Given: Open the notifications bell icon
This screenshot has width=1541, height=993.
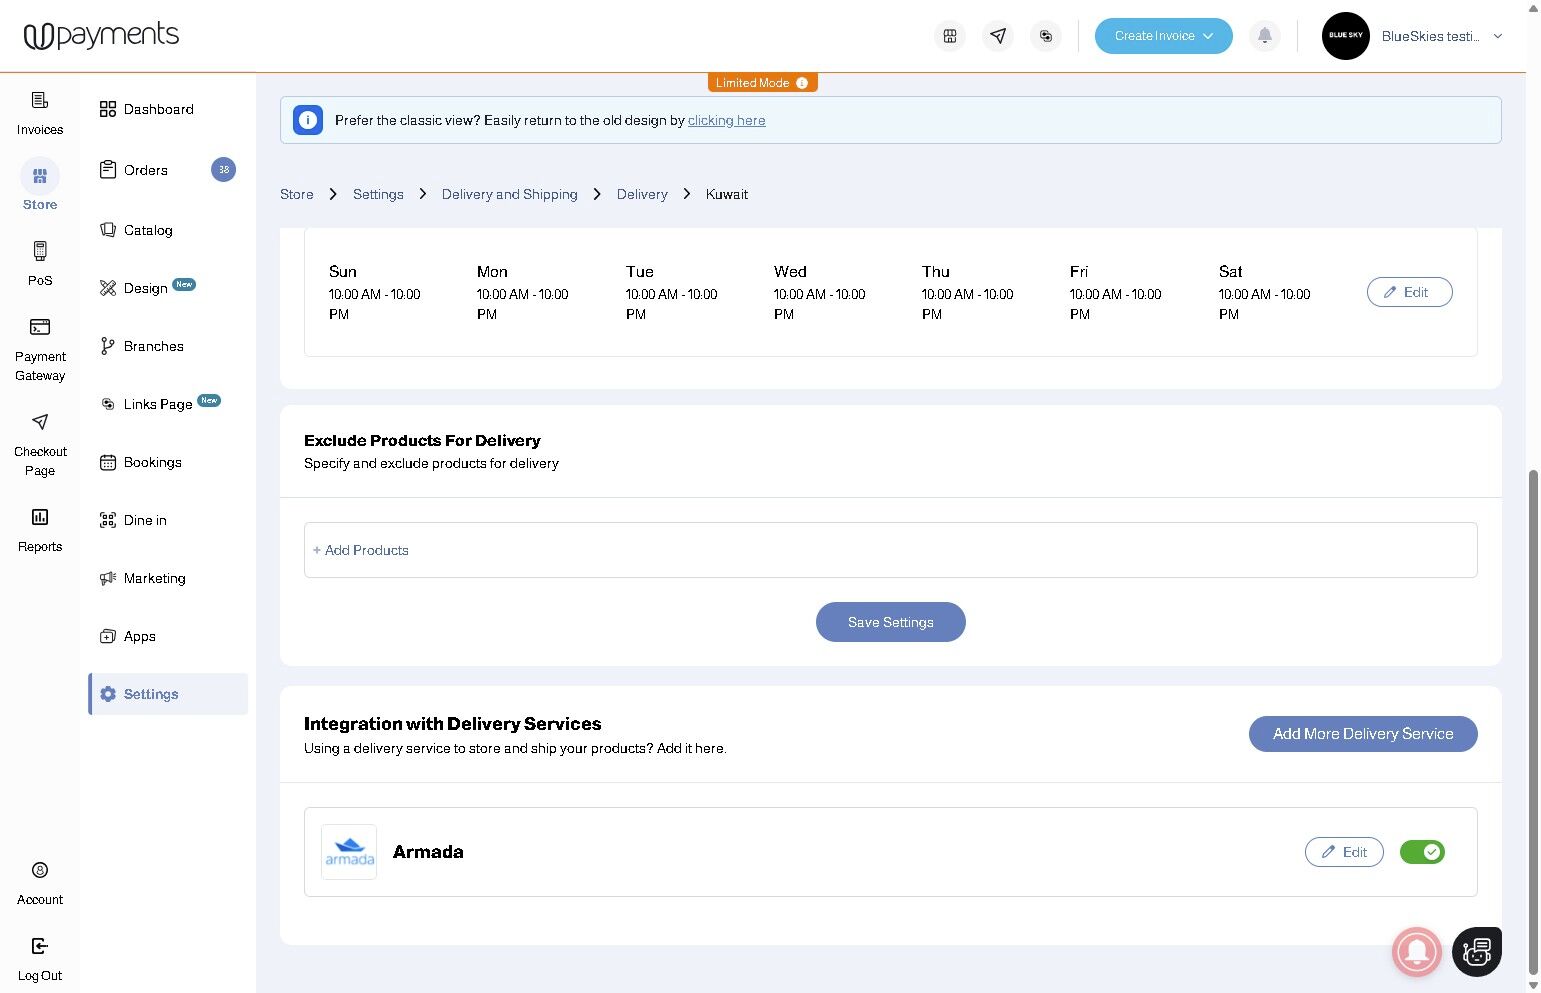Looking at the screenshot, I should click(x=1264, y=36).
